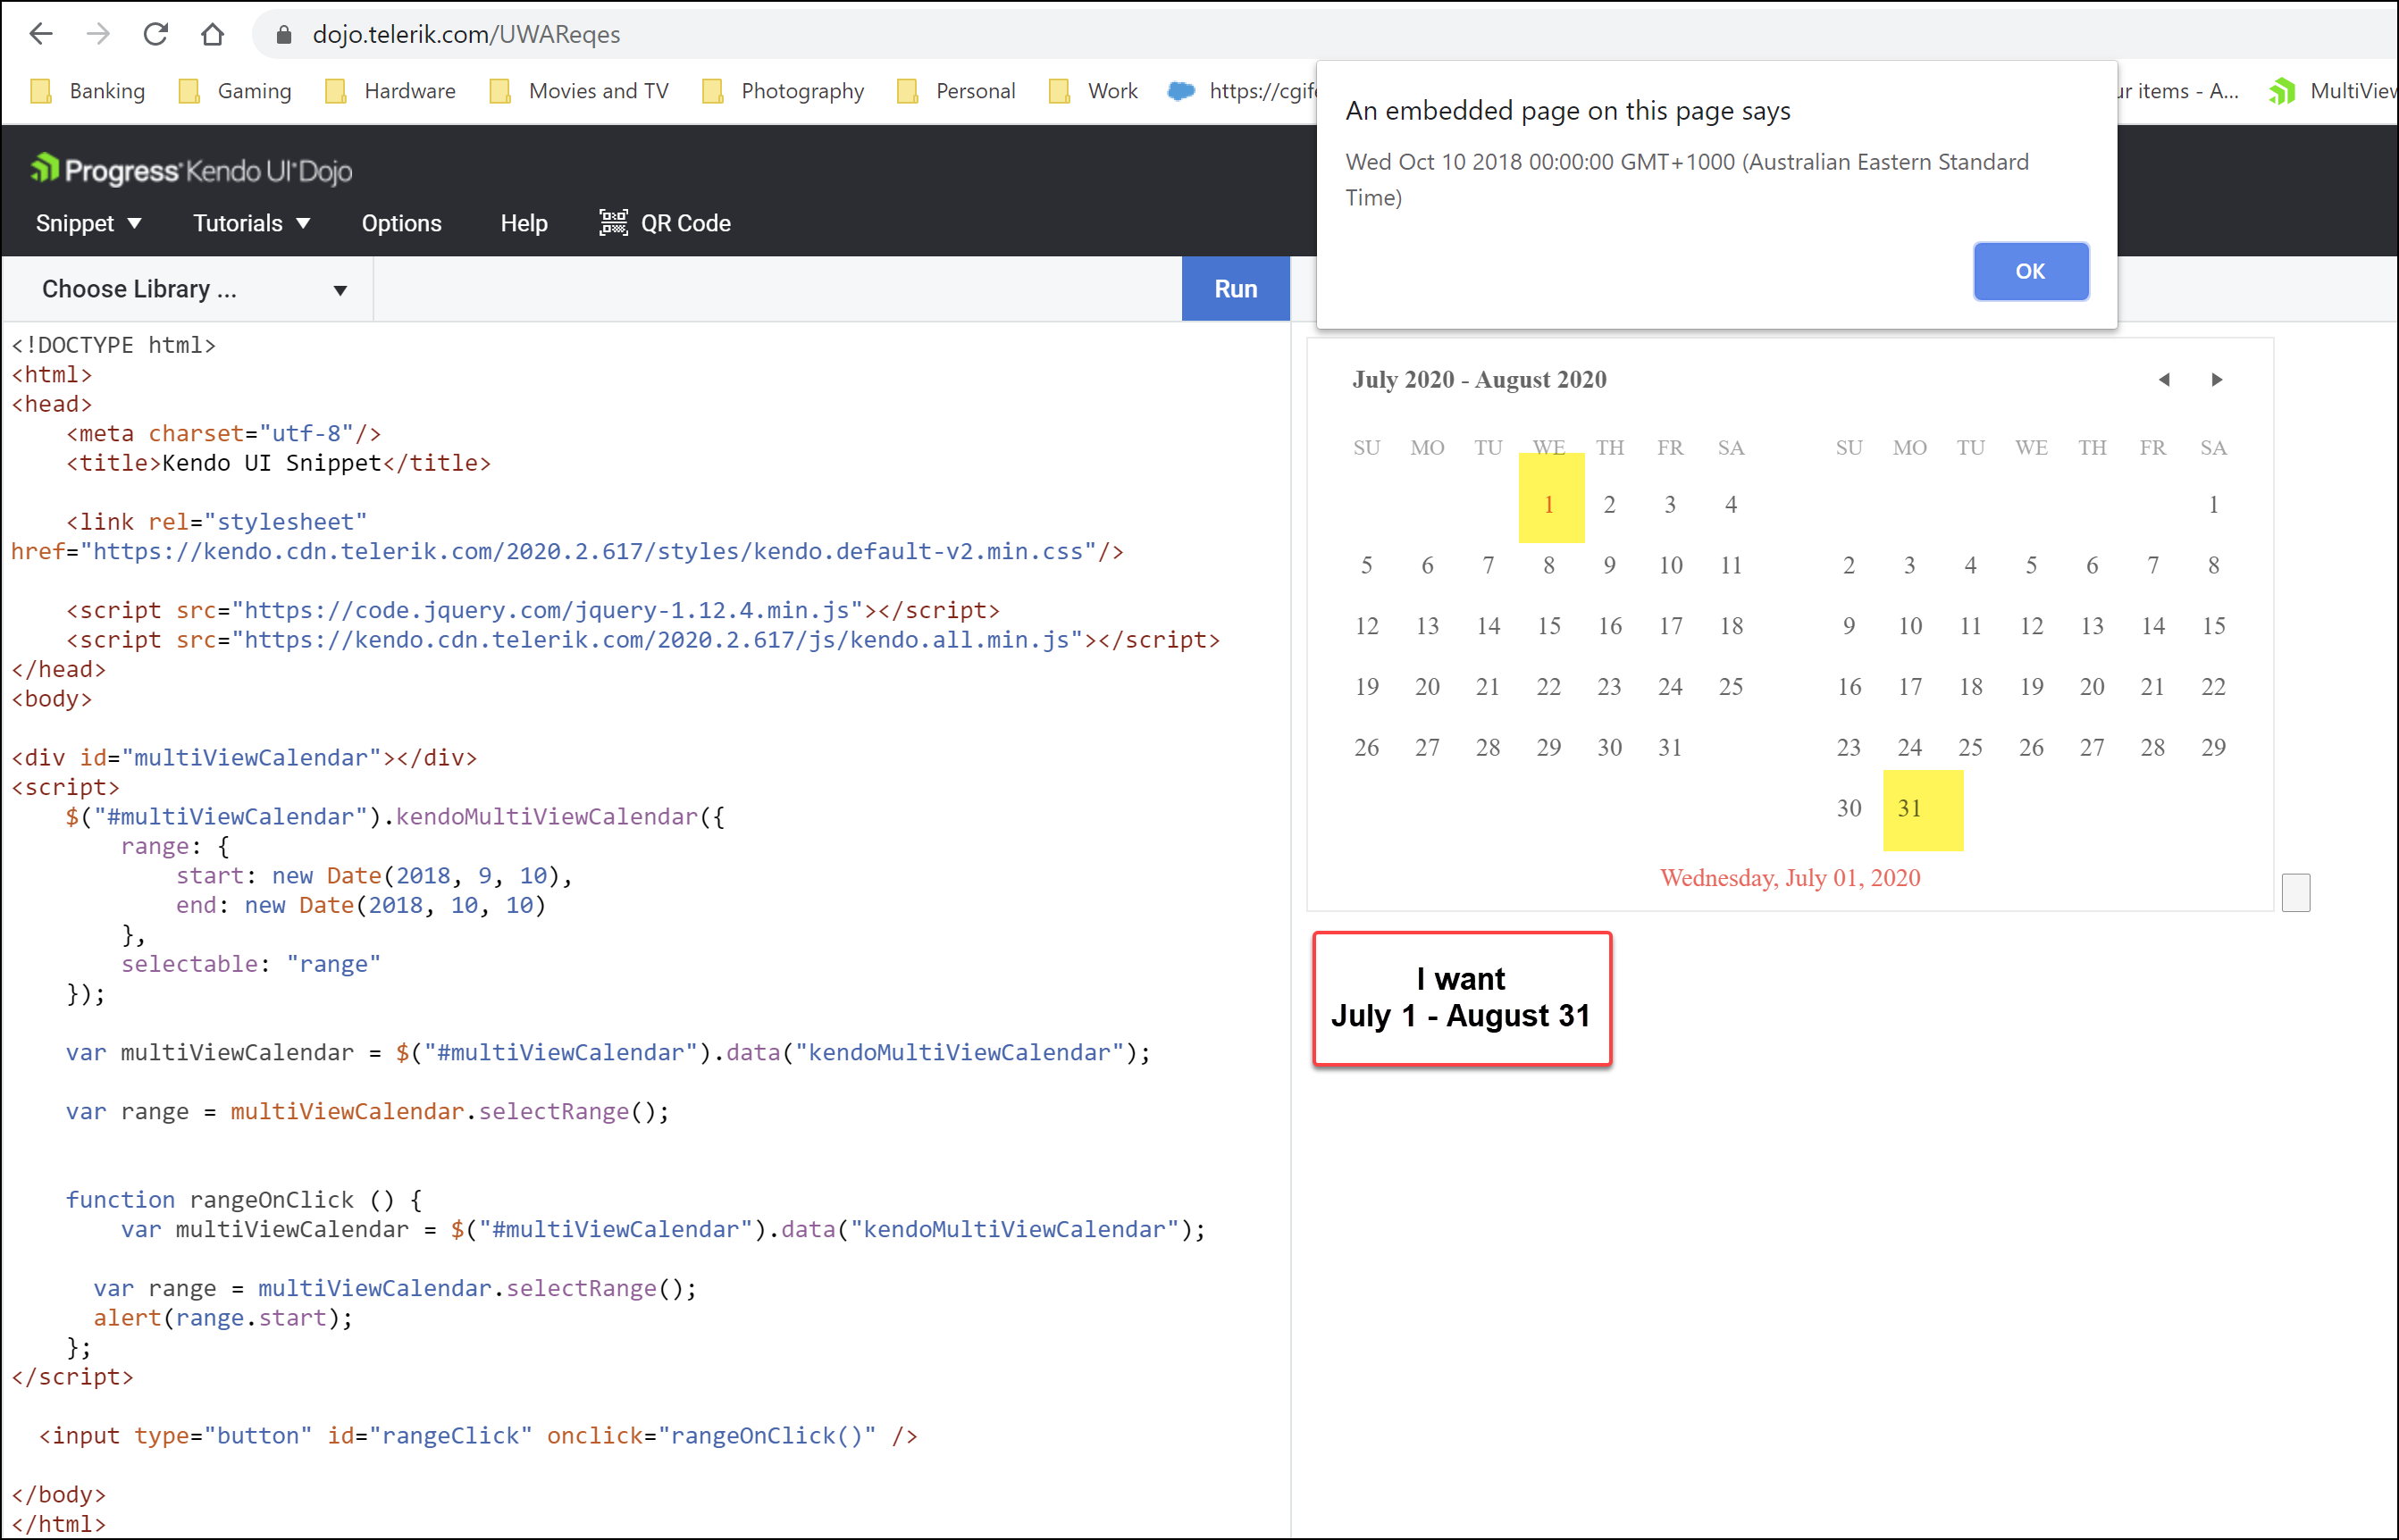Open the Photography bookmarks folder
The image size is (2399, 1540).
tap(783, 91)
